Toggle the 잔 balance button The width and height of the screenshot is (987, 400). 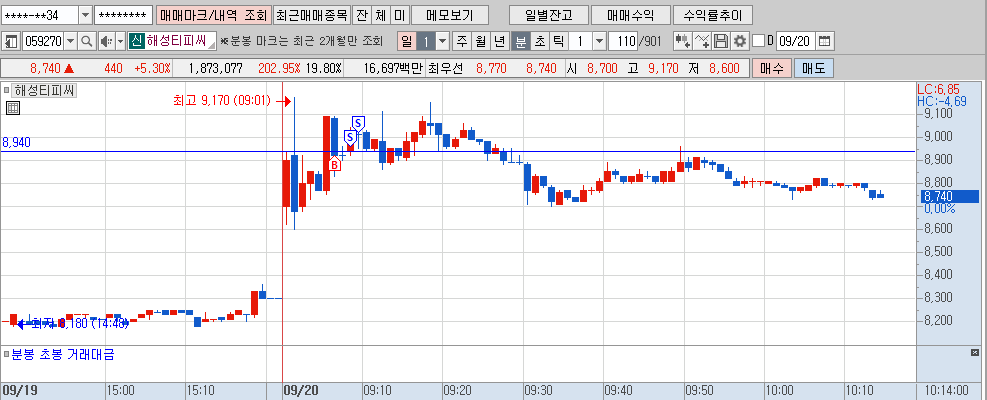(x=361, y=15)
